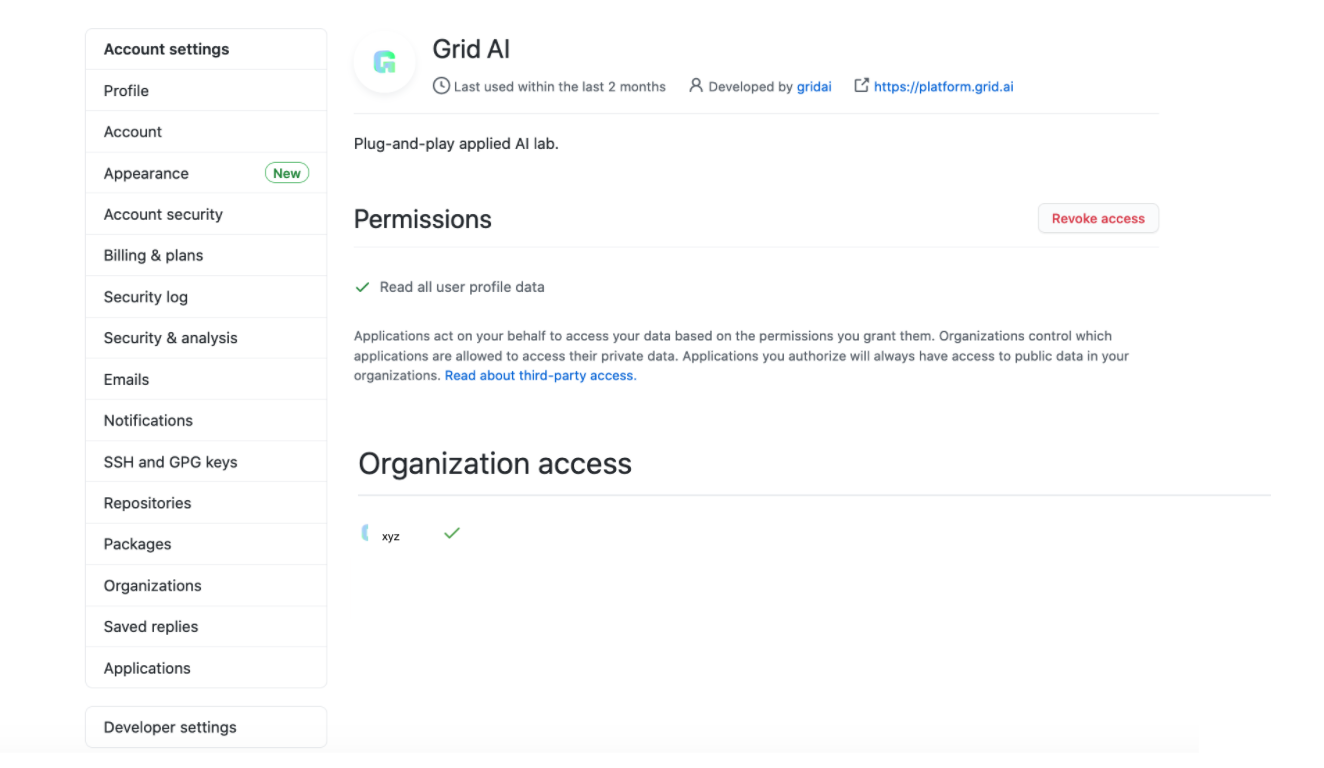Go to Appearance settings

206,173
